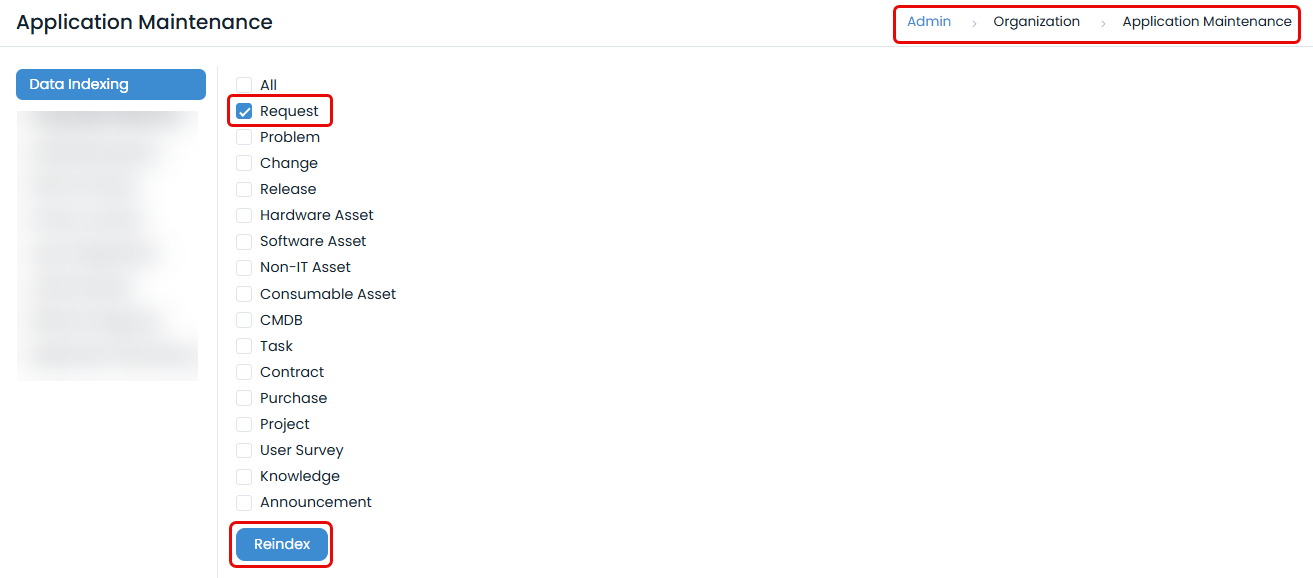Tick the Change checkbox
This screenshot has width=1313, height=578.
[244, 163]
